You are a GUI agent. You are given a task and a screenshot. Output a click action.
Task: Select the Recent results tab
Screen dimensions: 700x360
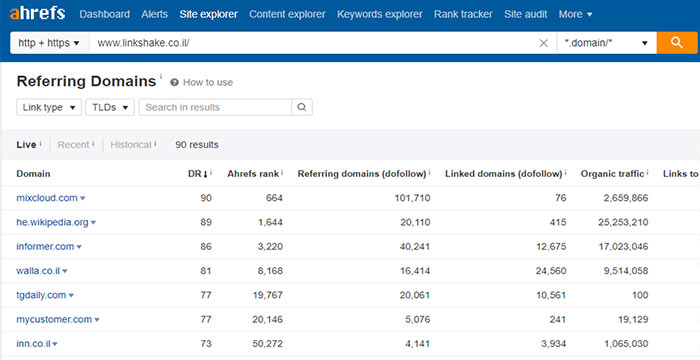click(73, 145)
